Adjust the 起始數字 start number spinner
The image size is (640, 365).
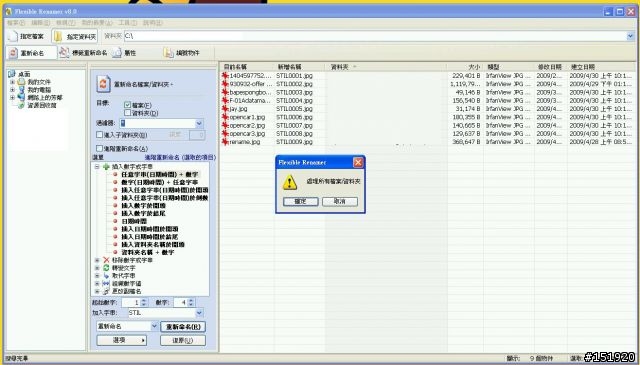(144, 303)
